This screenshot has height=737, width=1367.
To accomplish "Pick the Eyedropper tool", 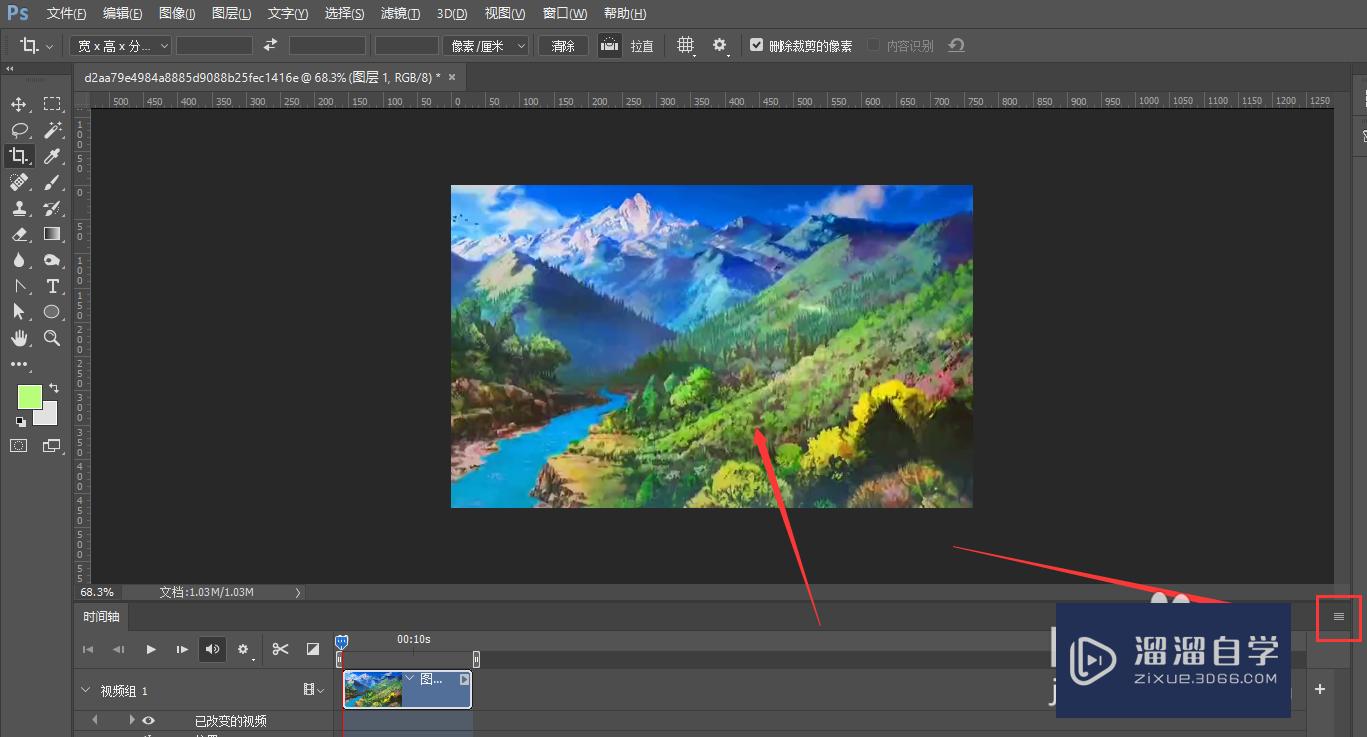I will point(52,156).
